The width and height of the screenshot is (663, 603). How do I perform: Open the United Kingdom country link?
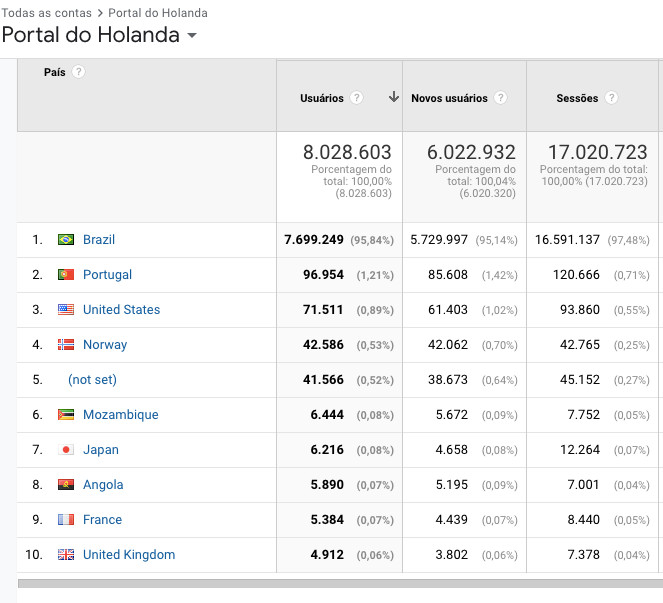129,555
